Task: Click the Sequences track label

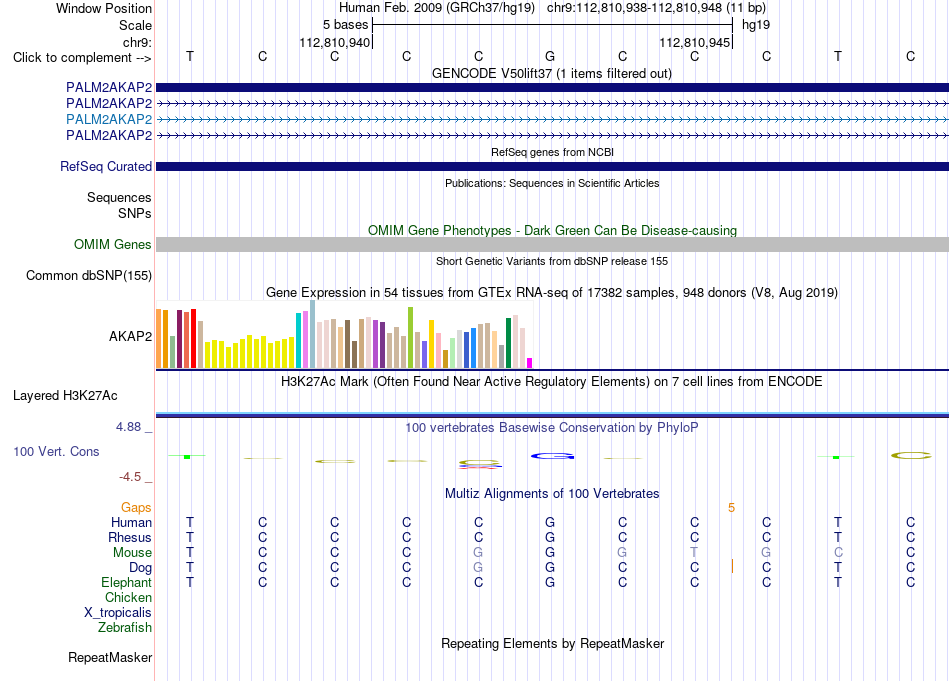Action: point(119,198)
